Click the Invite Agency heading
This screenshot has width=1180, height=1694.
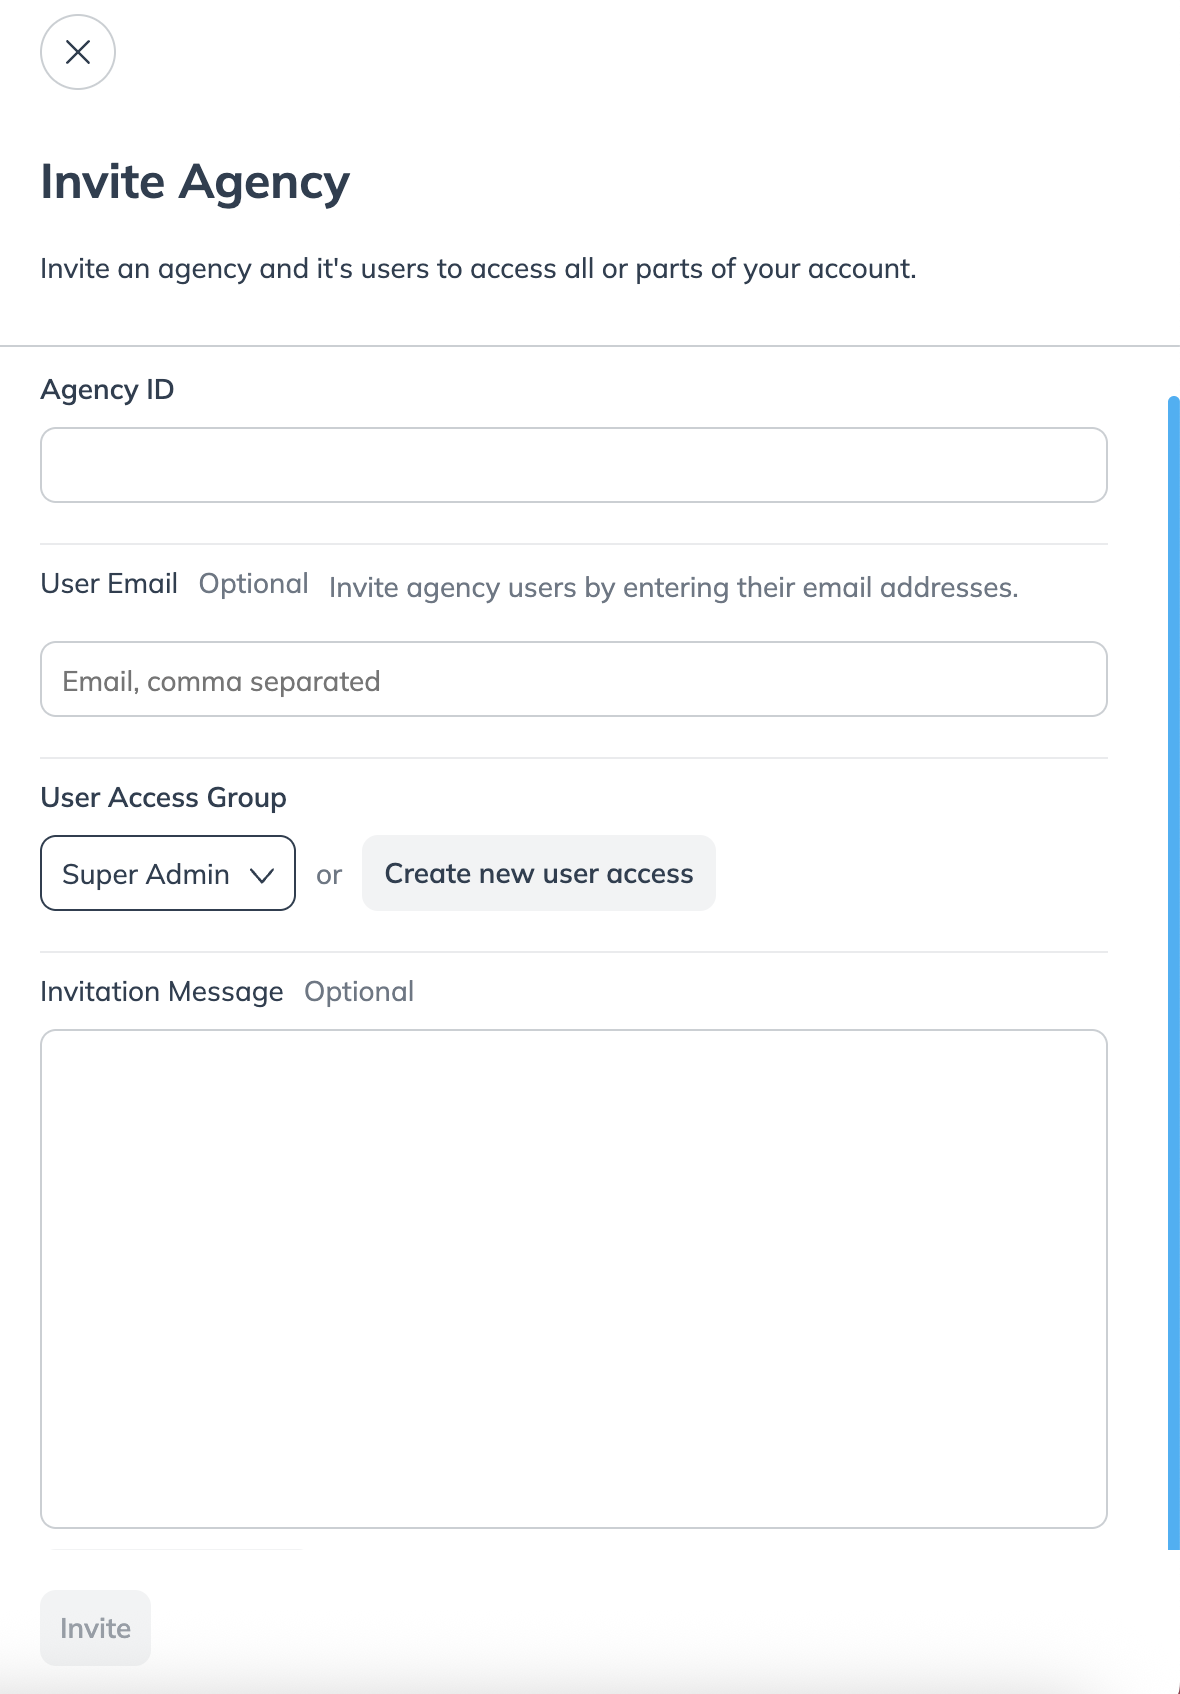195,182
